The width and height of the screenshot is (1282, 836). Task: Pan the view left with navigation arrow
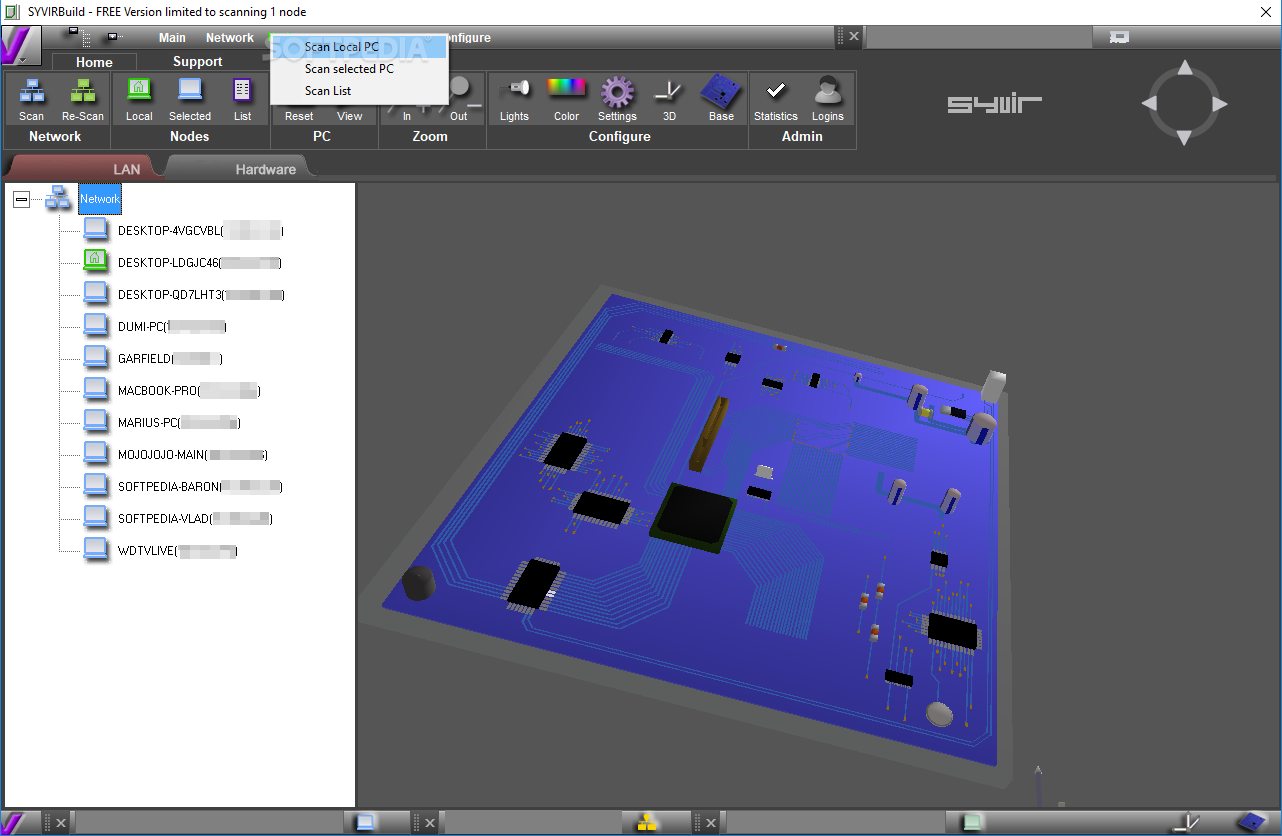1150,103
